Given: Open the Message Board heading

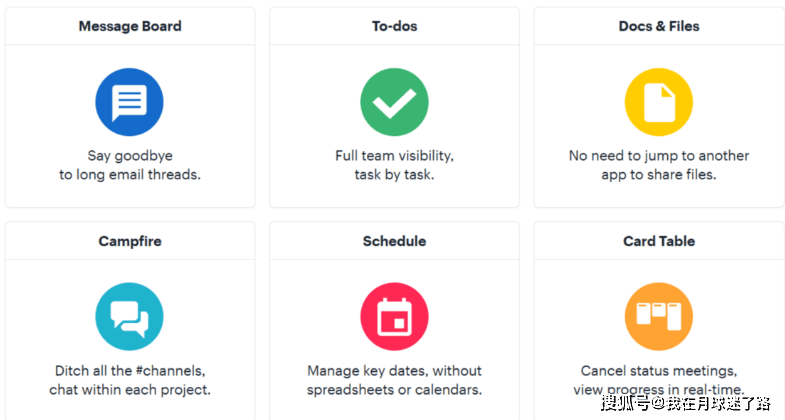Looking at the screenshot, I should click(130, 26).
